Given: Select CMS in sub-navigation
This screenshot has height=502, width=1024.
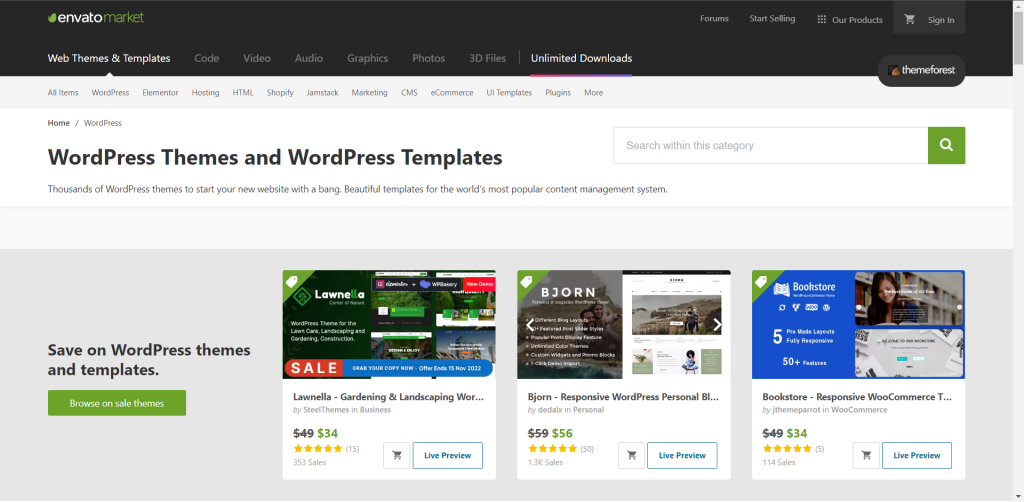Looking at the screenshot, I should [x=409, y=93].
